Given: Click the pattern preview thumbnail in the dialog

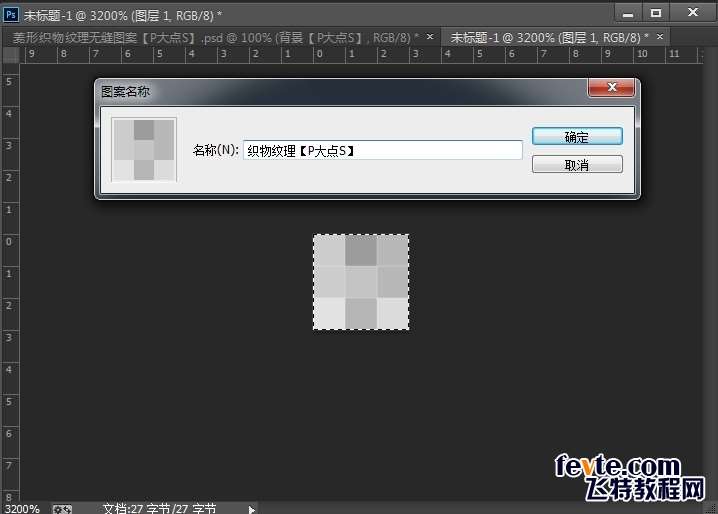Looking at the screenshot, I should tap(144, 150).
